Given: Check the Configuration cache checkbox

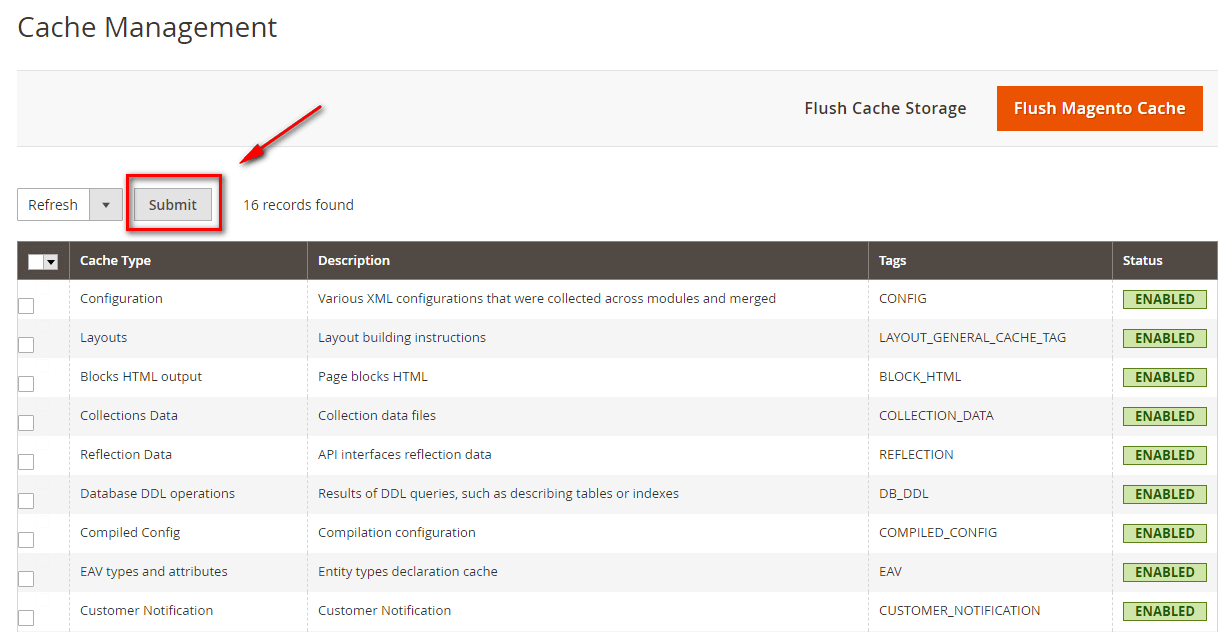Looking at the screenshot, I should pyautogui.click(x=25, y=305).
